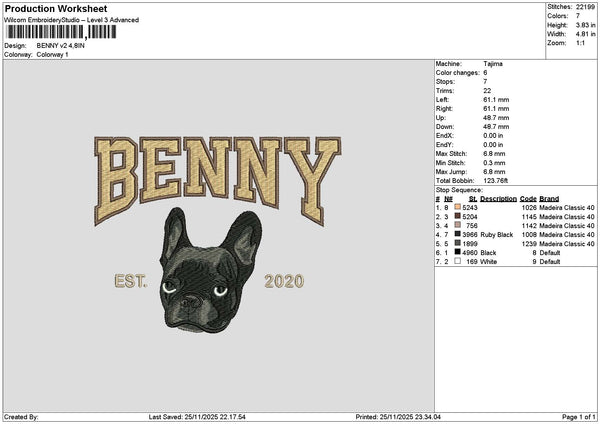Click the 'Page 1 of 1' footer text
Viewport: 600px width, 424px height.
click(579, 417)
